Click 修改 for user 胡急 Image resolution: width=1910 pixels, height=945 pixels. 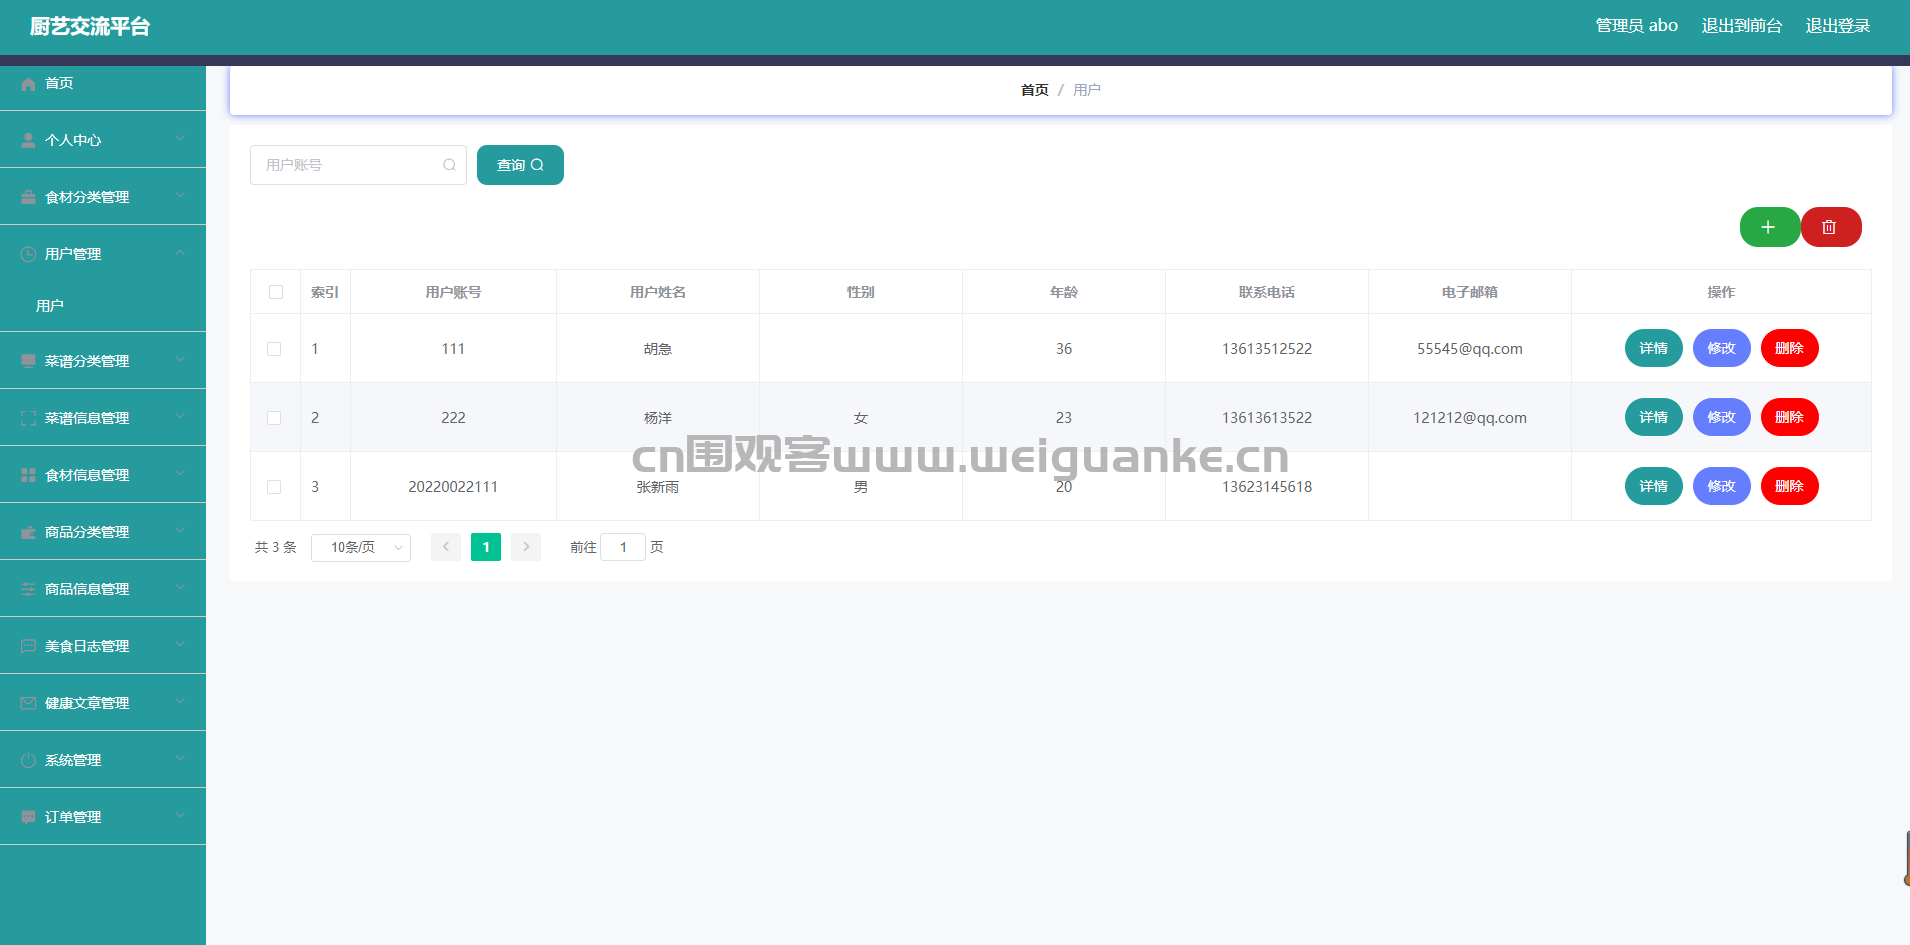tap(1721, 348)
